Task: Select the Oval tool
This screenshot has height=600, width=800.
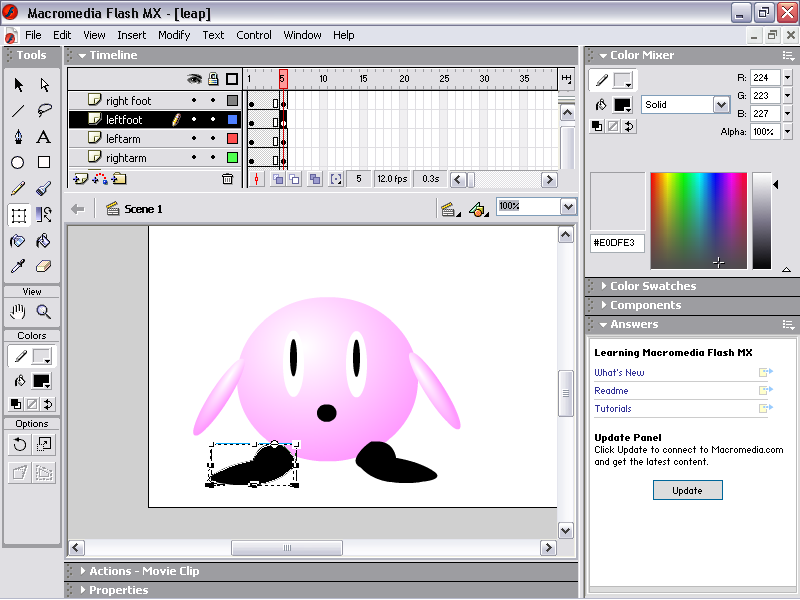Action: [18, 163]
